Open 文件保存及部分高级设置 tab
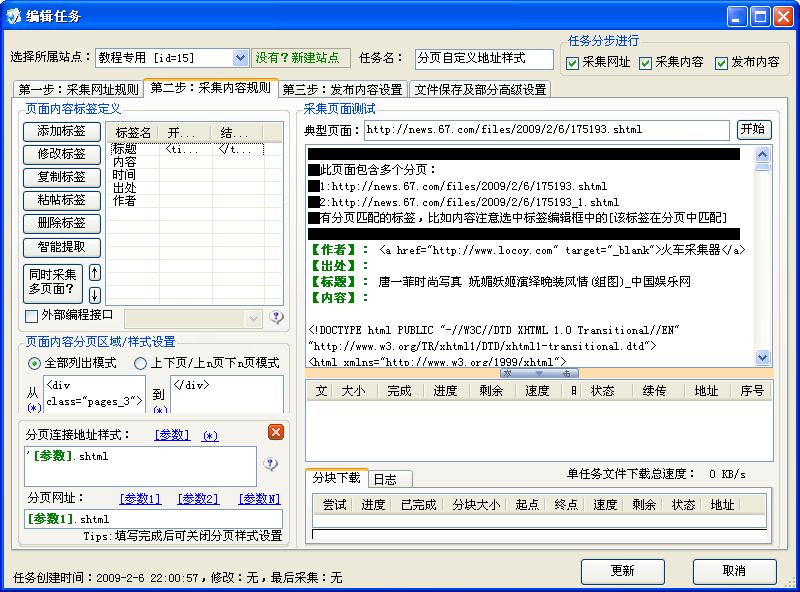The height and width of the screenshot is (592, 800). 480,90
